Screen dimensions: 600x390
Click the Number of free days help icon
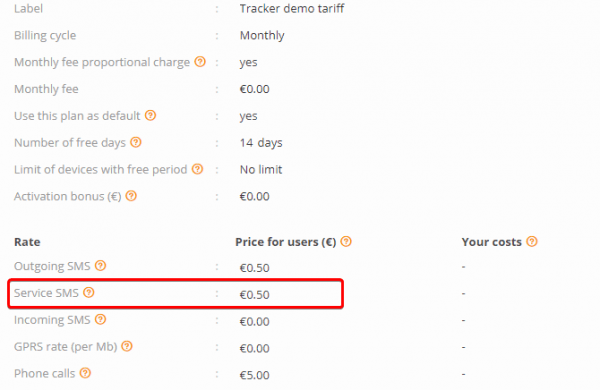(136, 142)
